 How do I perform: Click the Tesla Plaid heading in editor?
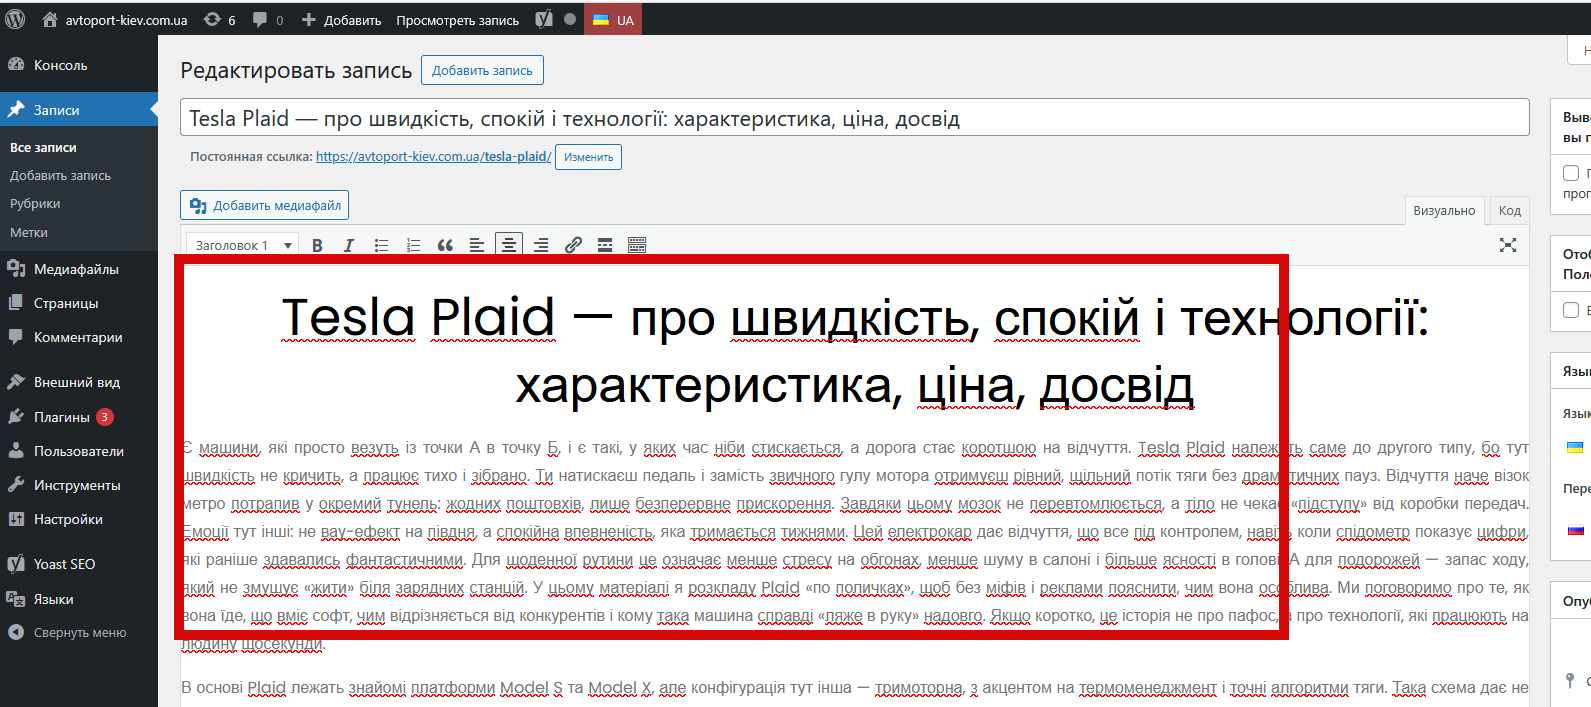coord(855,351)
